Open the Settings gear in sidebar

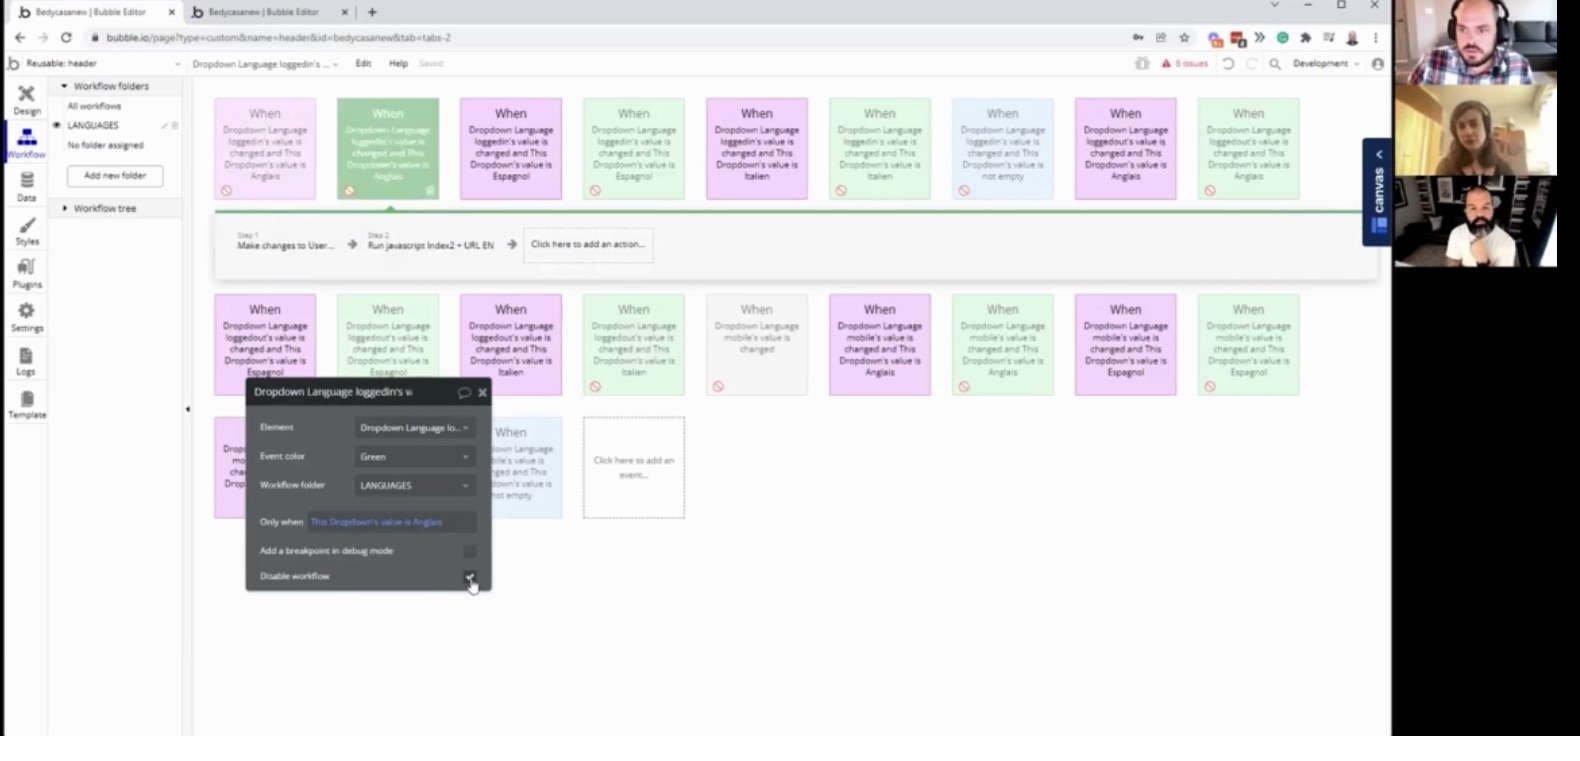click(27, 316)
